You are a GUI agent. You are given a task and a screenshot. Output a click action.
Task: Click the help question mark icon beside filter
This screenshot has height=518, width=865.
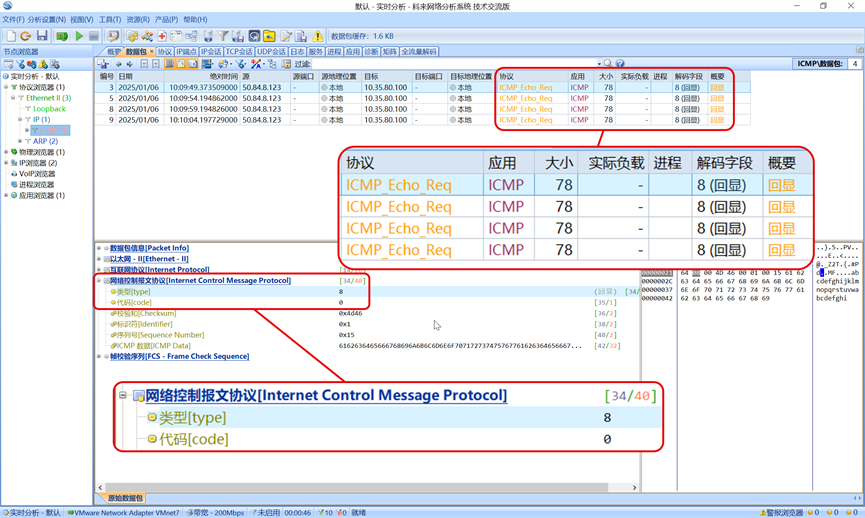pyautogui.click(x=620, y=64)
